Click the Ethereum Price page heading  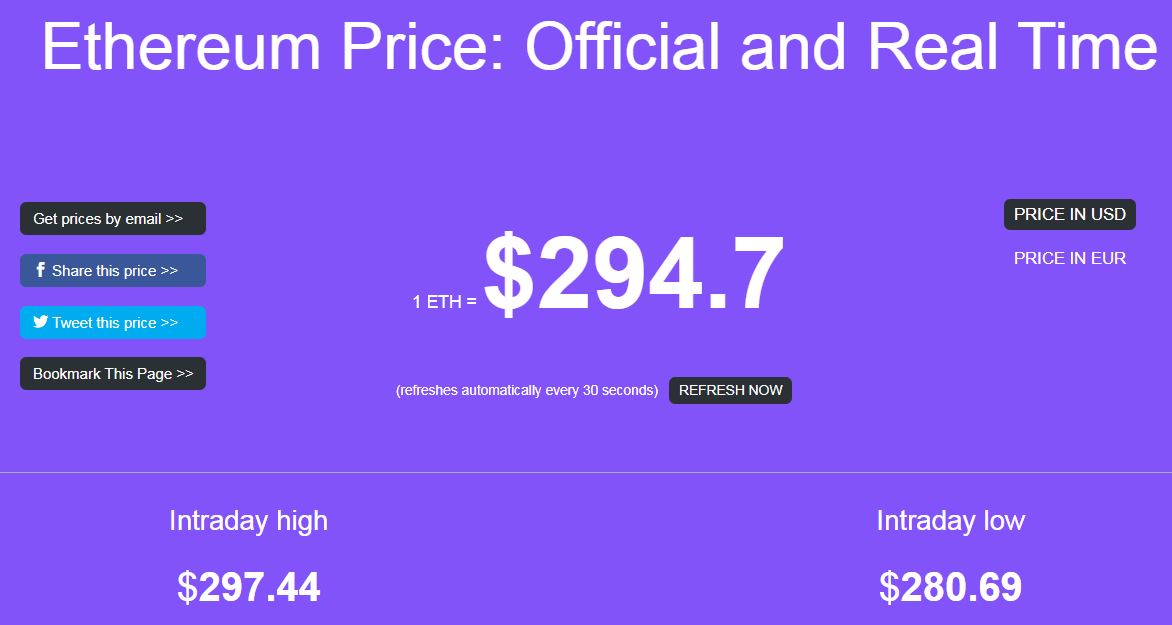pyautogui.click(x=599, y=46)
